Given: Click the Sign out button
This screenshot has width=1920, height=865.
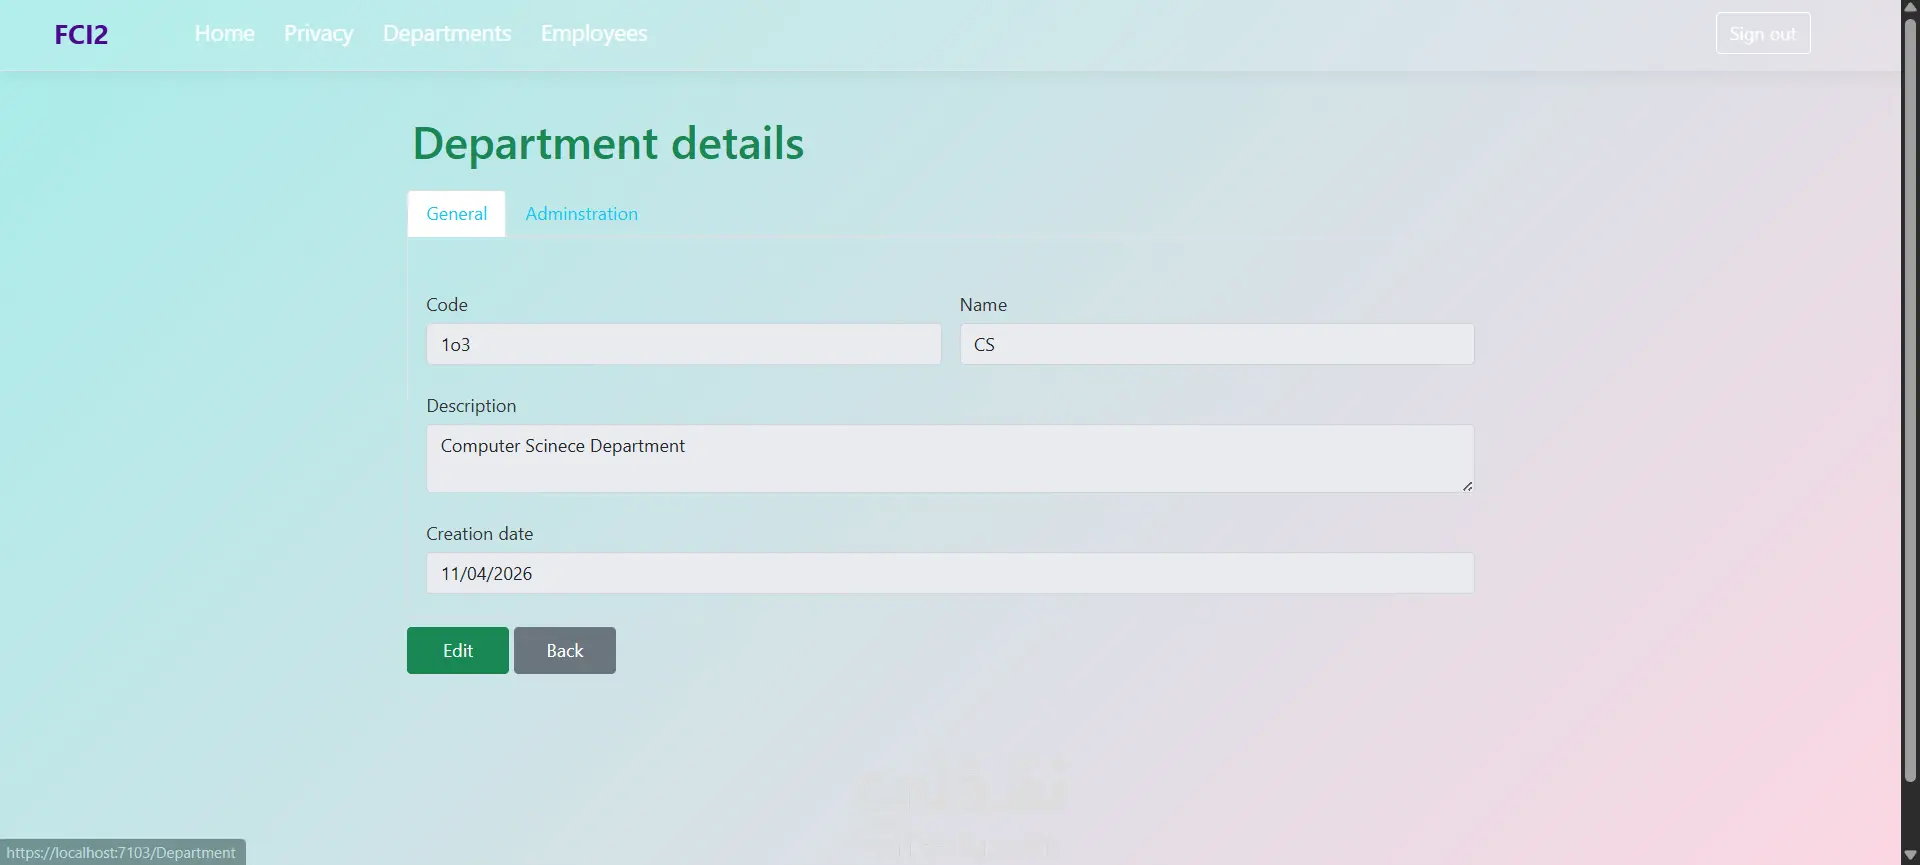Looking at the screenshot, I should pyautogui.click(x=1763, y=33).
